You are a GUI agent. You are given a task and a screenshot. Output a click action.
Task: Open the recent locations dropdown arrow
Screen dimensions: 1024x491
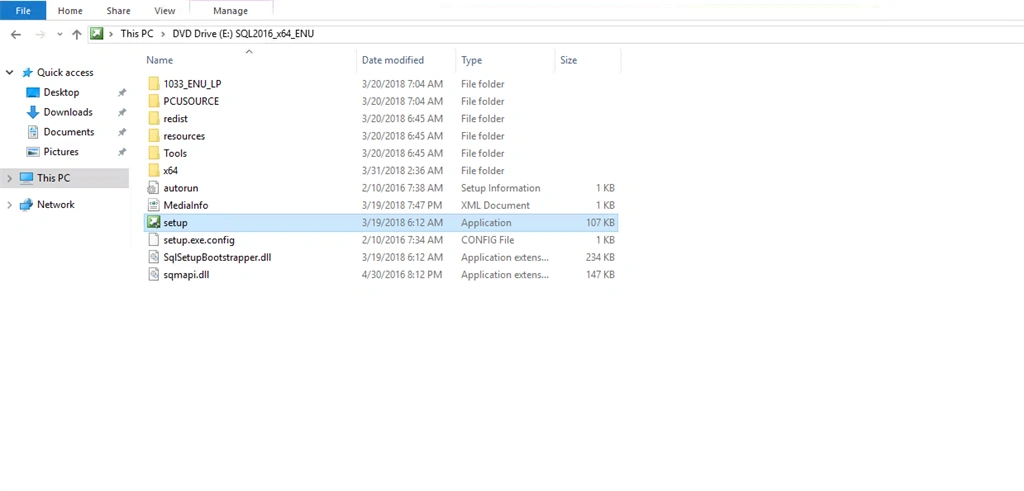click(x=59, y=34)
